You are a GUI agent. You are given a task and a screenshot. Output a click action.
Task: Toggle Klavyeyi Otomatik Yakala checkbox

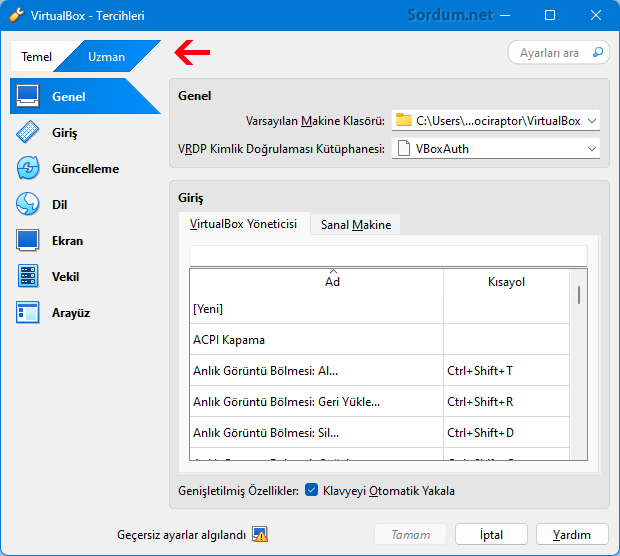pos(311,490)
